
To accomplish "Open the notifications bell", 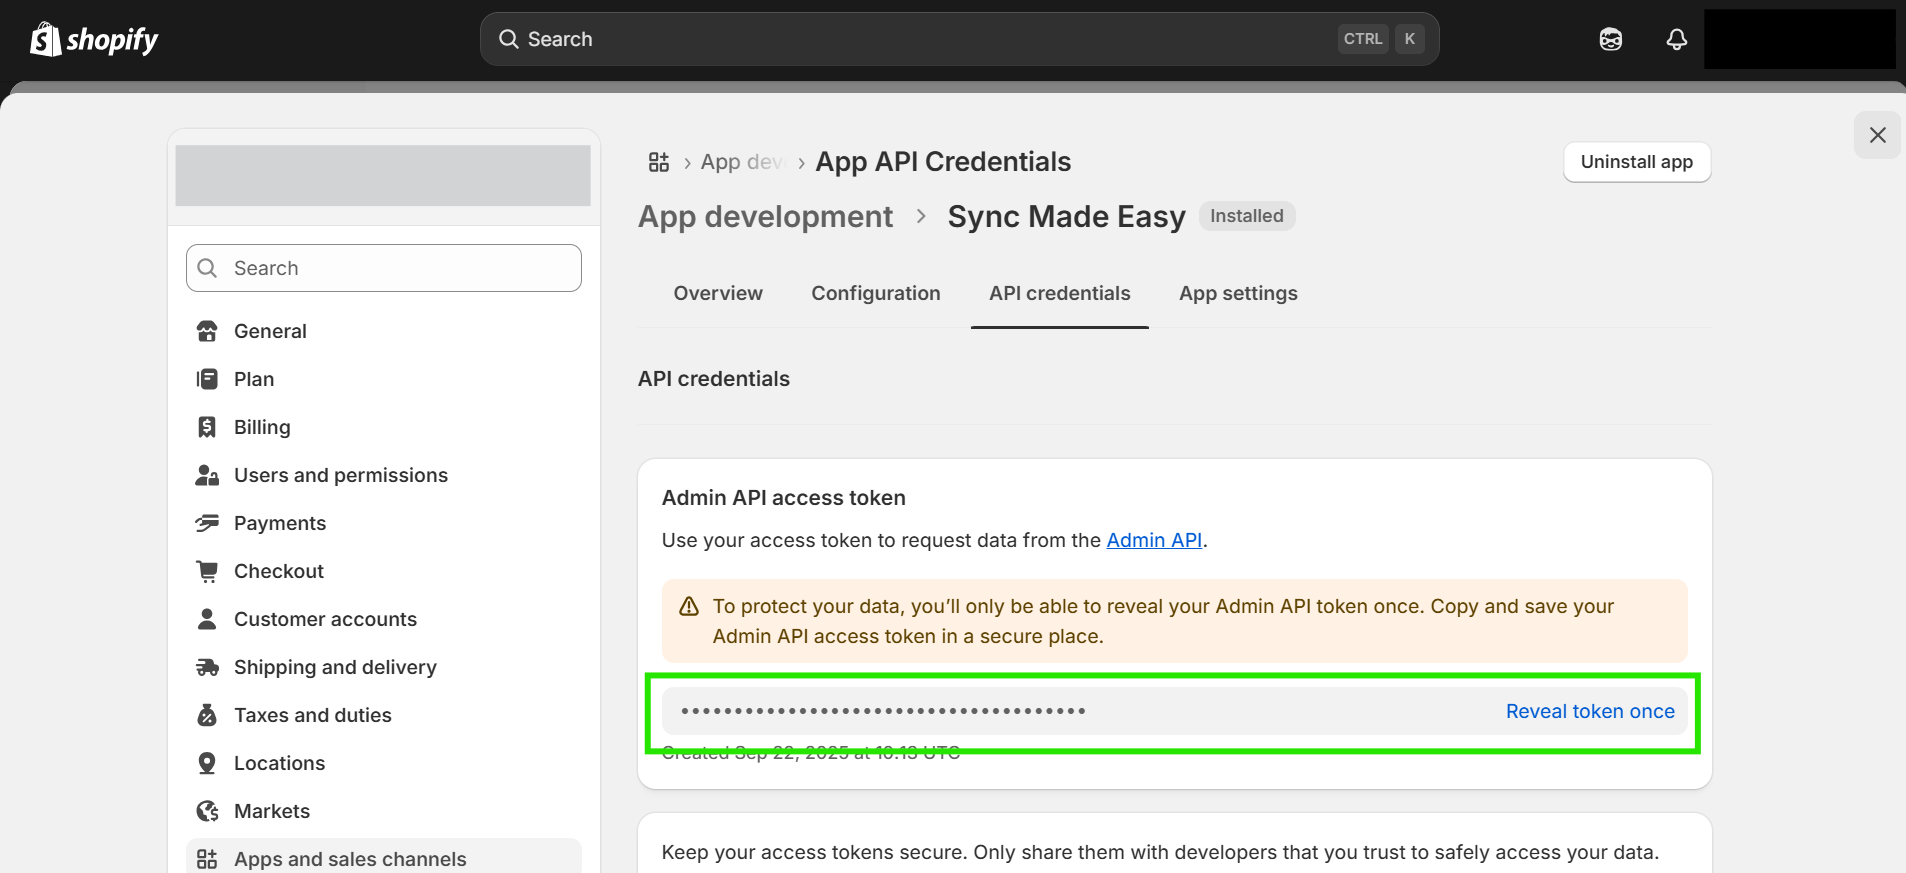I will 1676,39.
